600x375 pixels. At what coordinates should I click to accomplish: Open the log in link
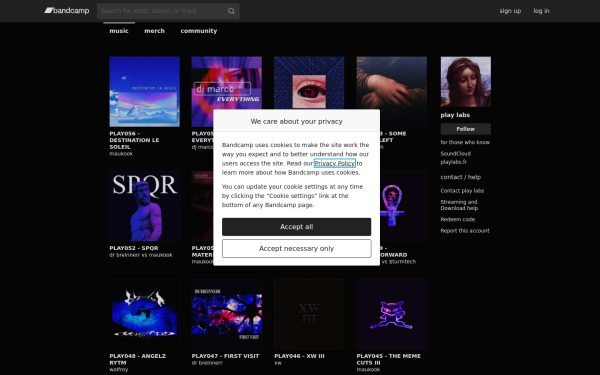click(x=541, y=11)
